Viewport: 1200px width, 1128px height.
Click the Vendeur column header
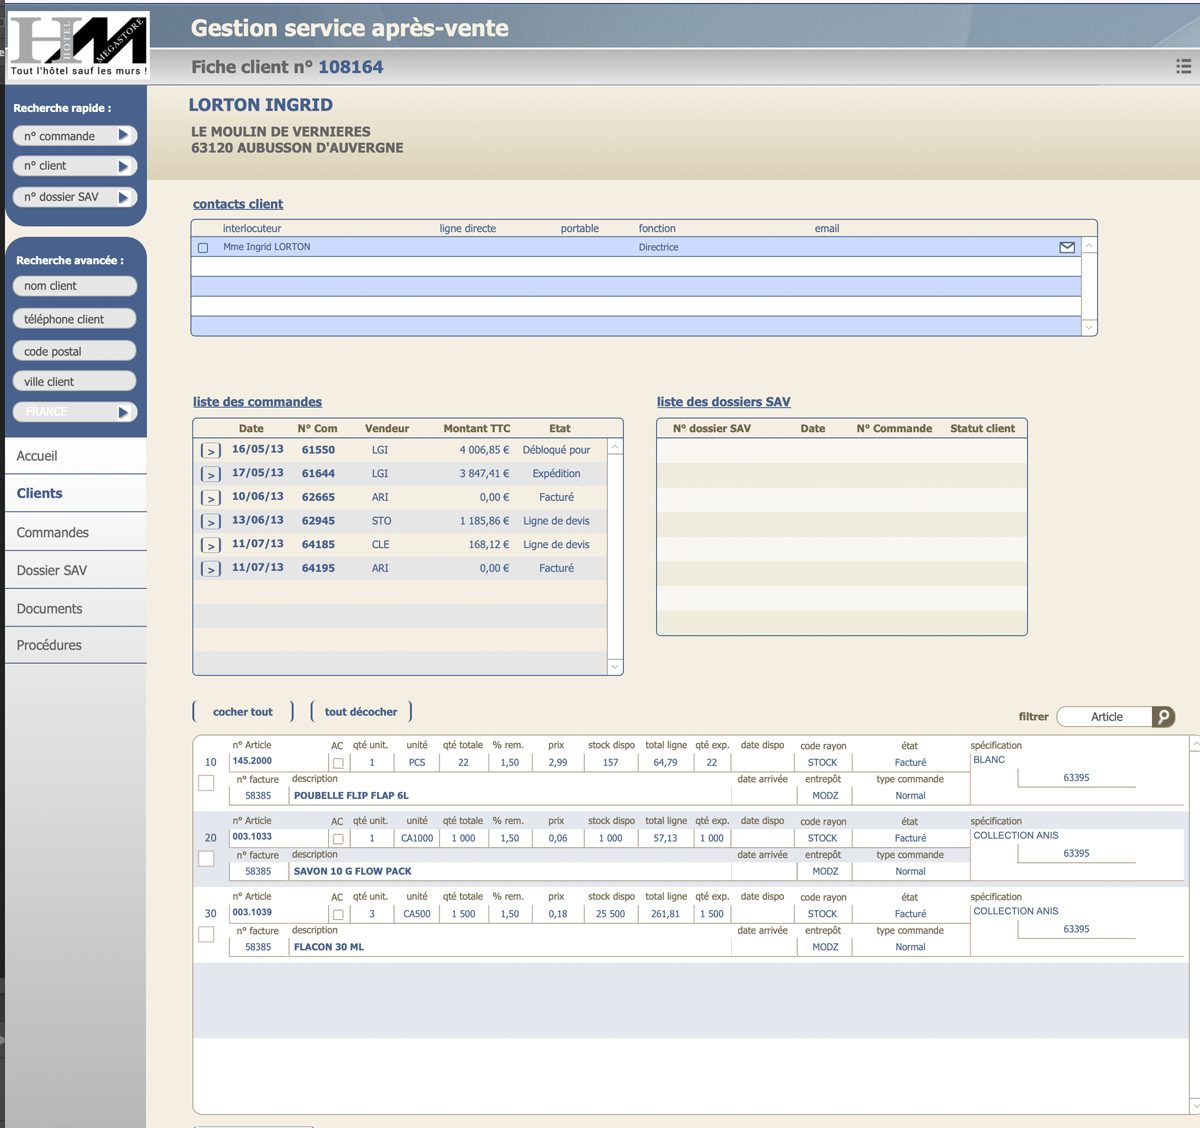point(387,428)
